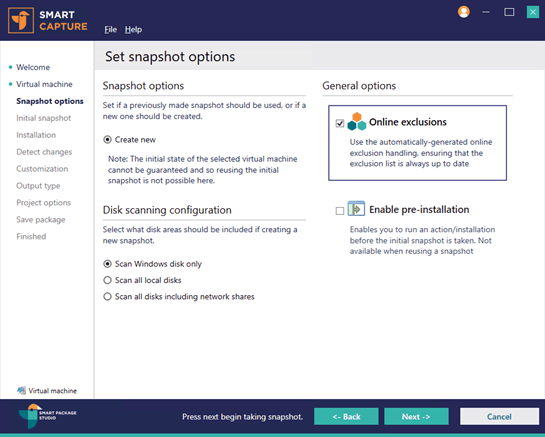Image resolution: width=545 pixels, height=437 pixels.
Task: Minimize the Smart Capture window
Action: coord(486,12)
